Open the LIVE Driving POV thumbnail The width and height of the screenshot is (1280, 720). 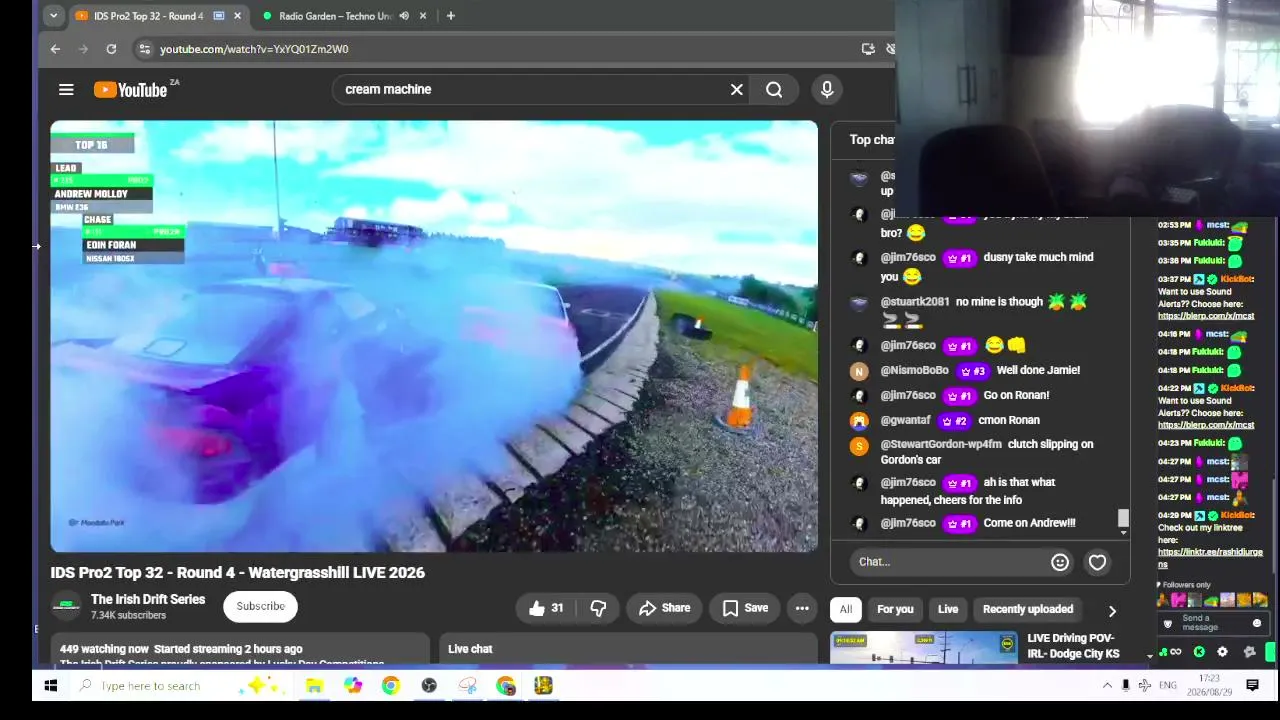point(924,647)
